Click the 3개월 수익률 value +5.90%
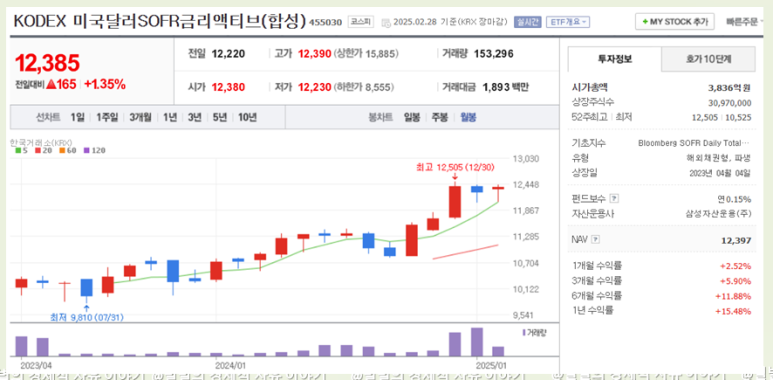 pyautogui.click(x=736, y=281)
